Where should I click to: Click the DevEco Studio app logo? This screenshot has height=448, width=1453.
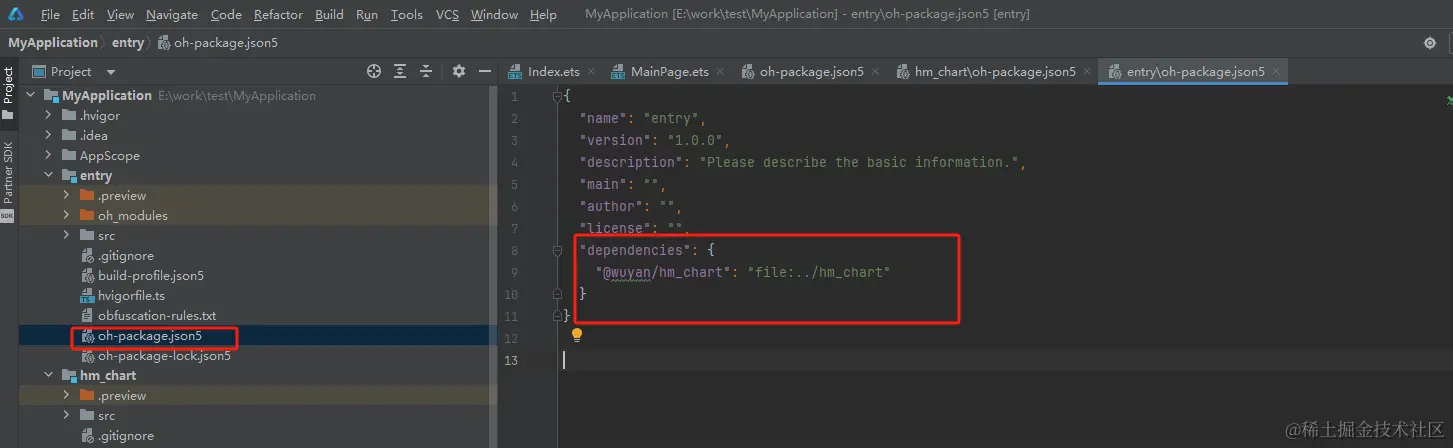16,14
